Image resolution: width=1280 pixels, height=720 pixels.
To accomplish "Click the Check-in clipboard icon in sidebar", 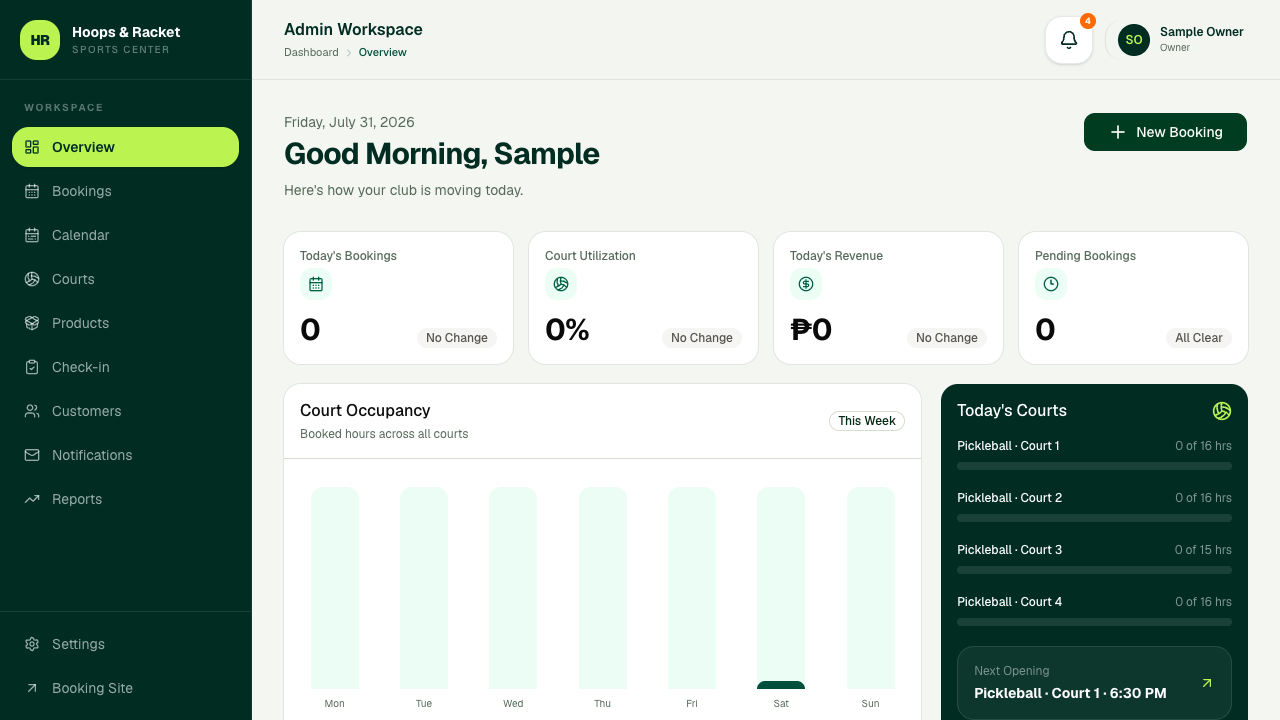I will point(32,367).
